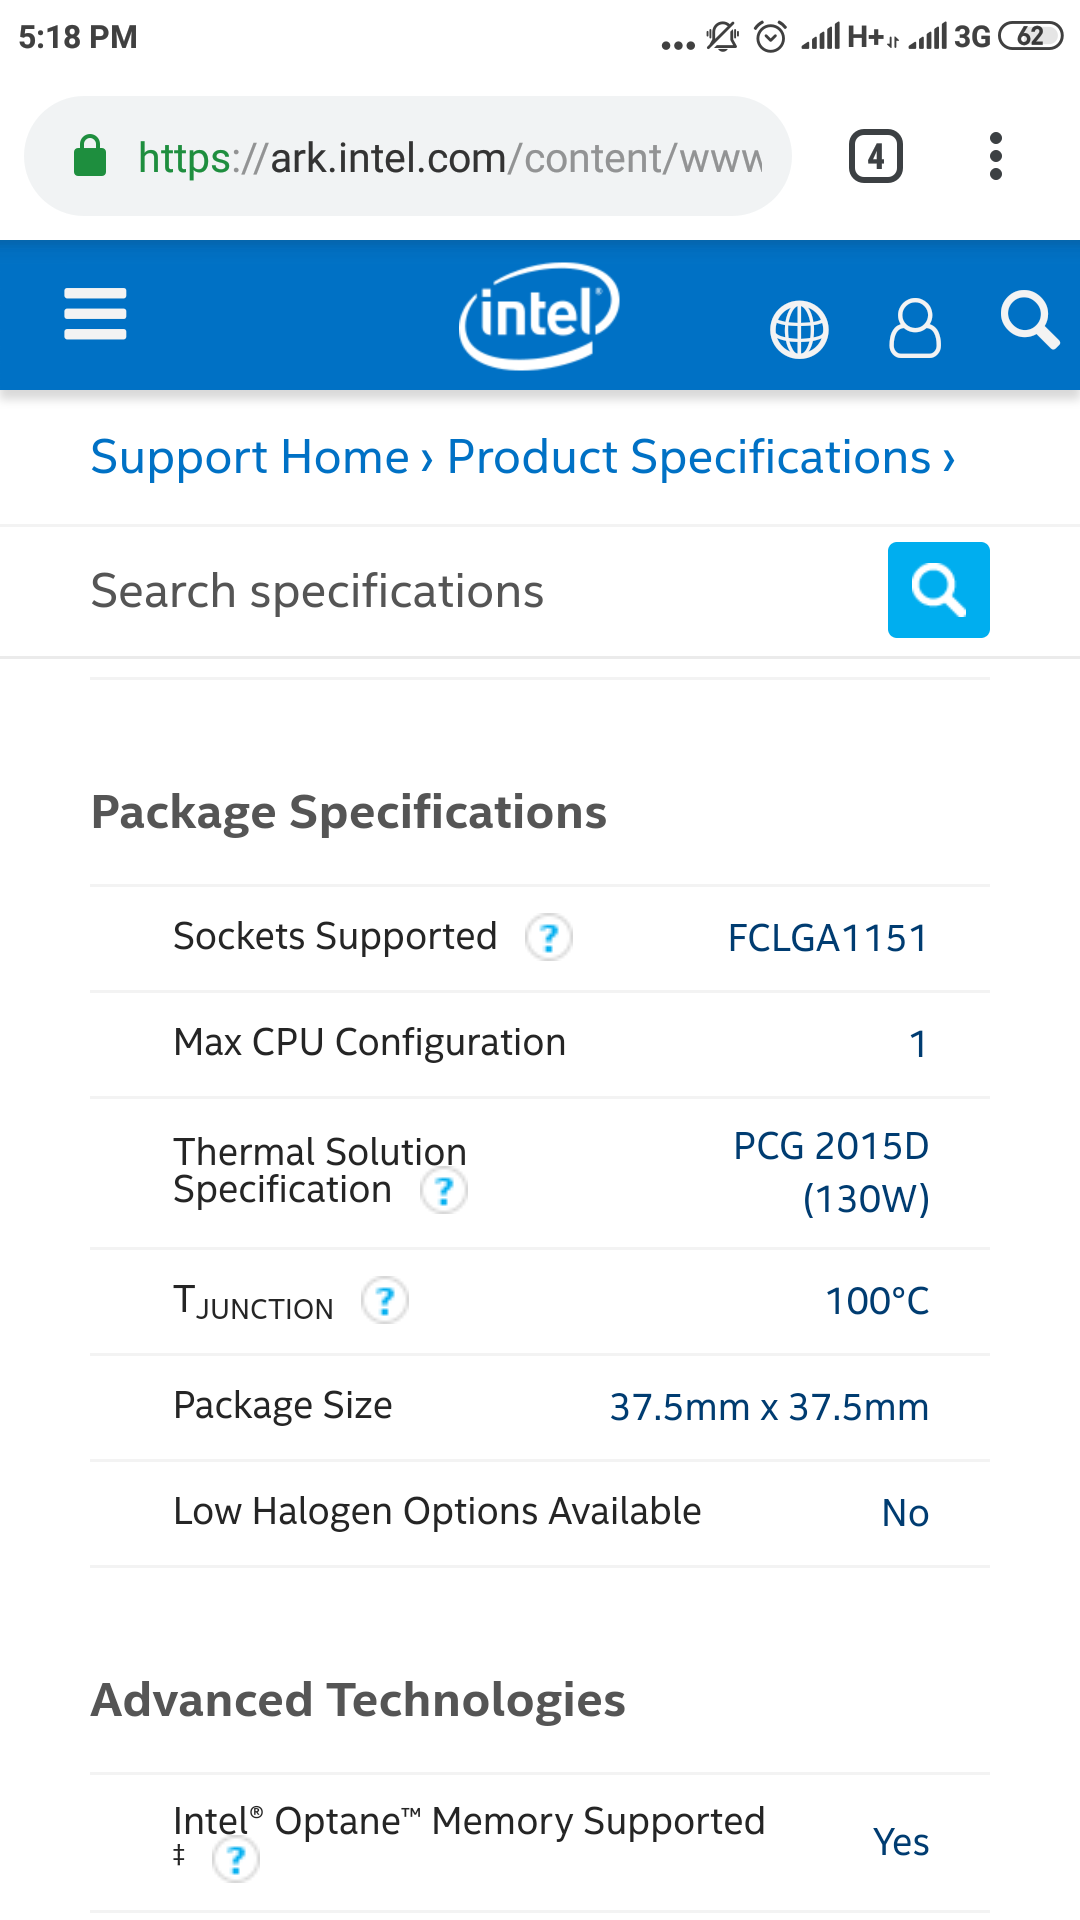Open the browser tab switcher showing 4
The image size is (1080, 1920).
pos(876,157)
